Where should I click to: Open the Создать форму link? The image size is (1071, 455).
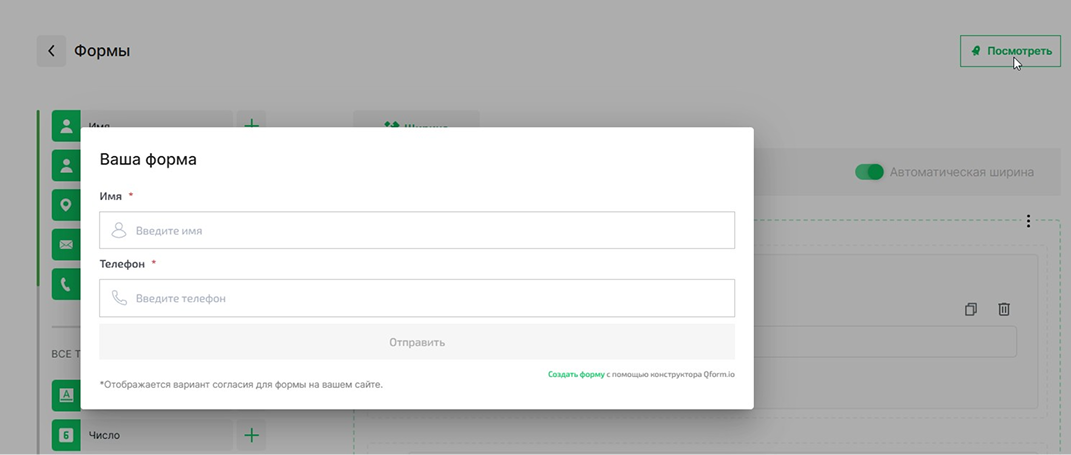[575, 374]
